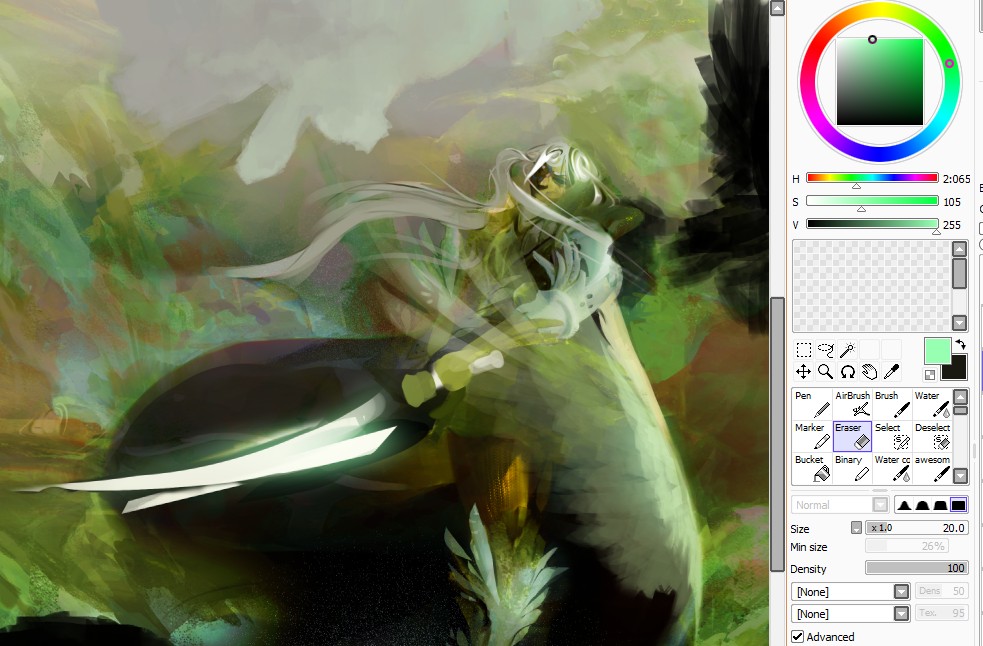This screenshot has height=646, width=983.
Task: Click the saturation value '105'
Action: (952, 202)
